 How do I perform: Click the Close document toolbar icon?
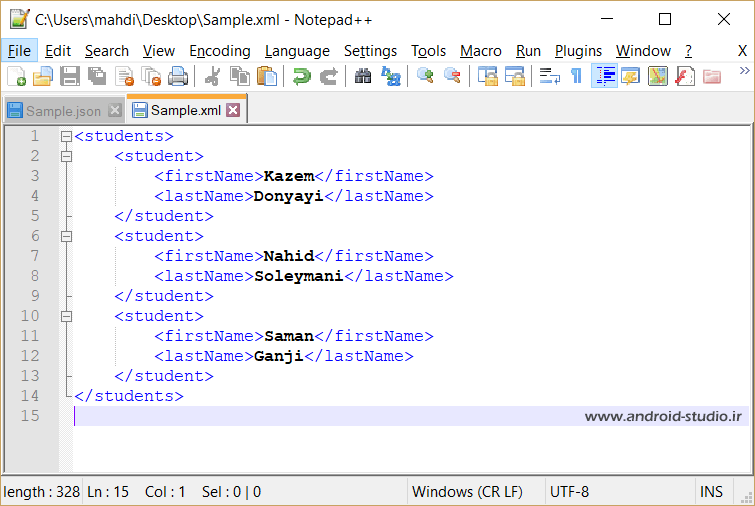125,77
